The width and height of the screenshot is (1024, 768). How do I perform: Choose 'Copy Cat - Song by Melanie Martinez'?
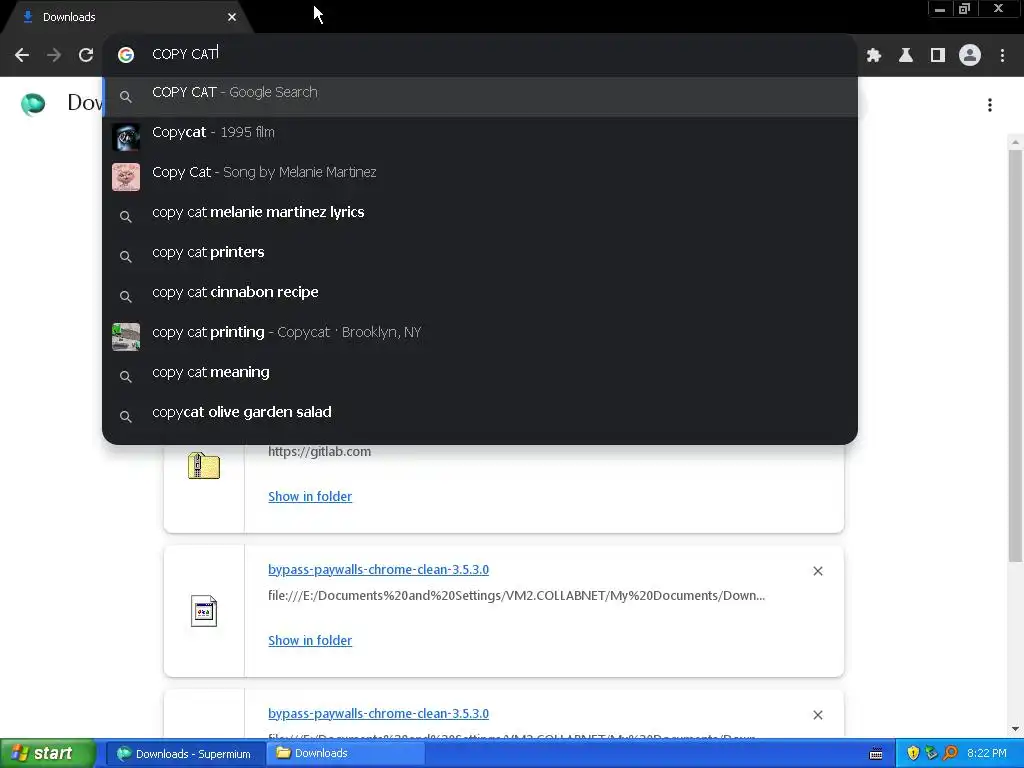coord(480,177)
